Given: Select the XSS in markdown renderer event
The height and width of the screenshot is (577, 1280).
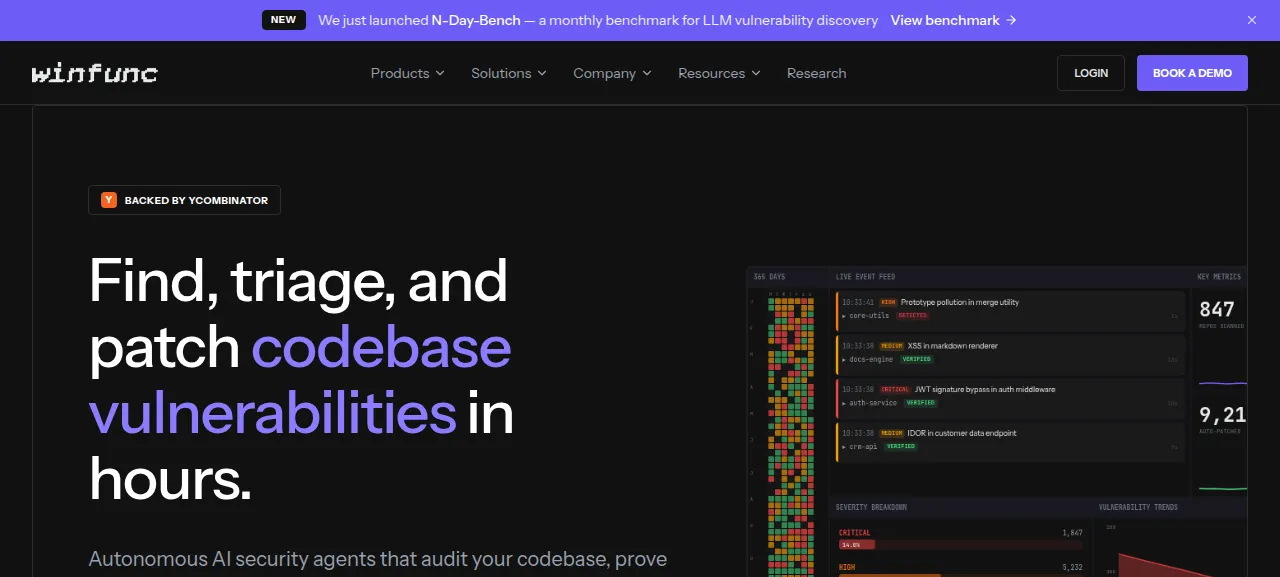Looking at the screenshot, I should (1009, 352).
